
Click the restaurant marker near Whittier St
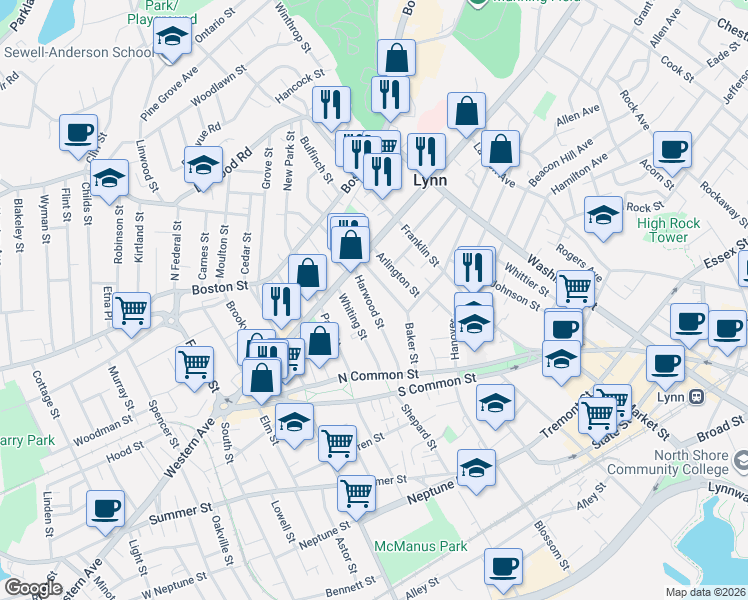pyautogui.click(x=473, y=270)
